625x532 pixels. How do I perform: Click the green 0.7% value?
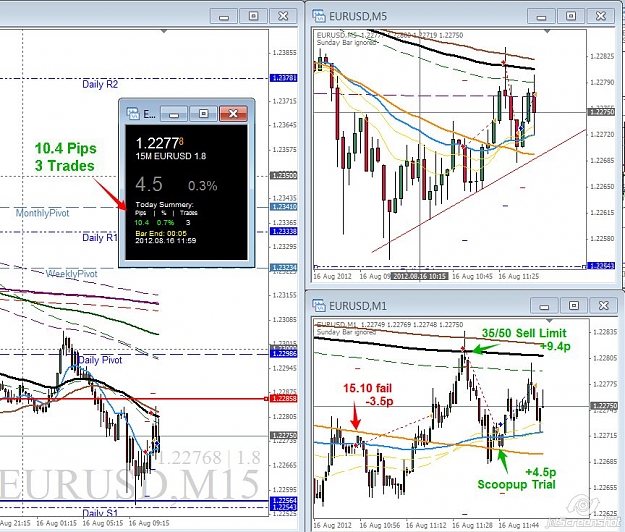pos(165,223)
